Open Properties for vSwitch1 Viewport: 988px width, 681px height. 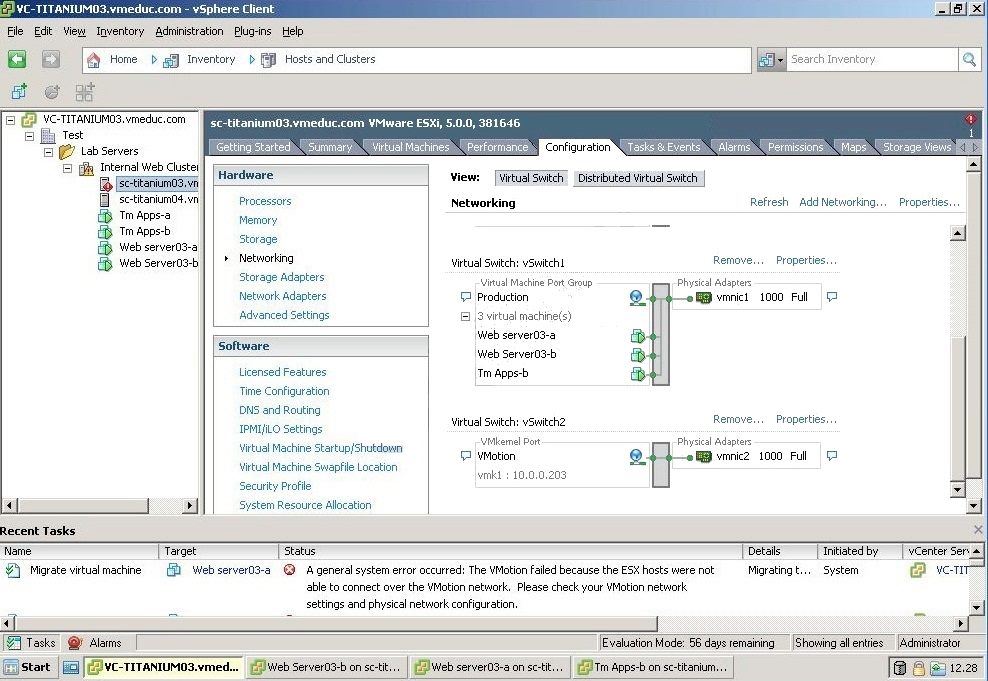pyautogui.click(x=806, y=260)
